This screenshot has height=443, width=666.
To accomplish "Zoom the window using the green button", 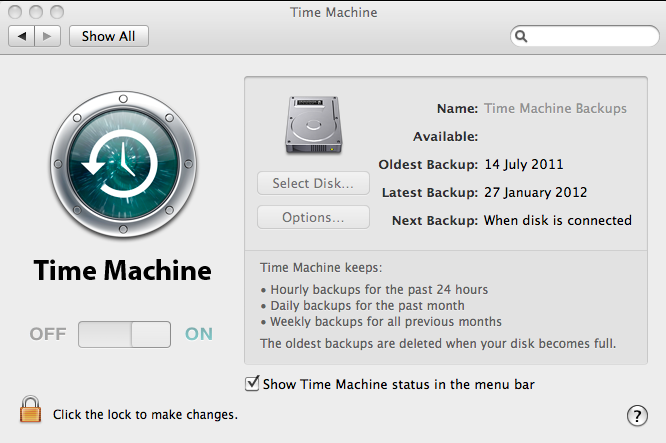I will (x=54, y=11).
